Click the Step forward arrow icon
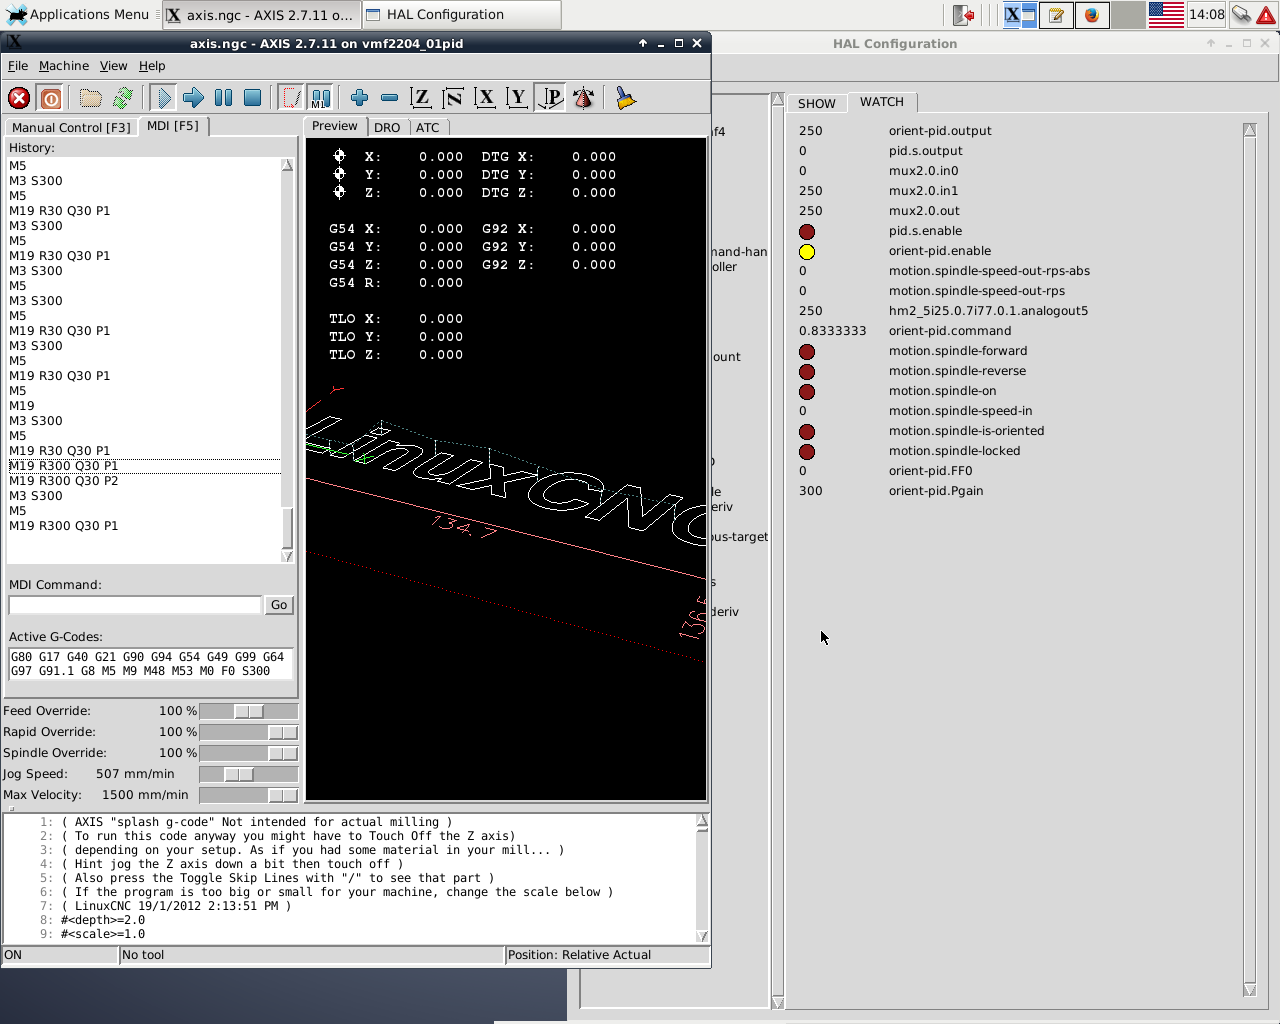1280x1024 pixels. click(194, 98)
